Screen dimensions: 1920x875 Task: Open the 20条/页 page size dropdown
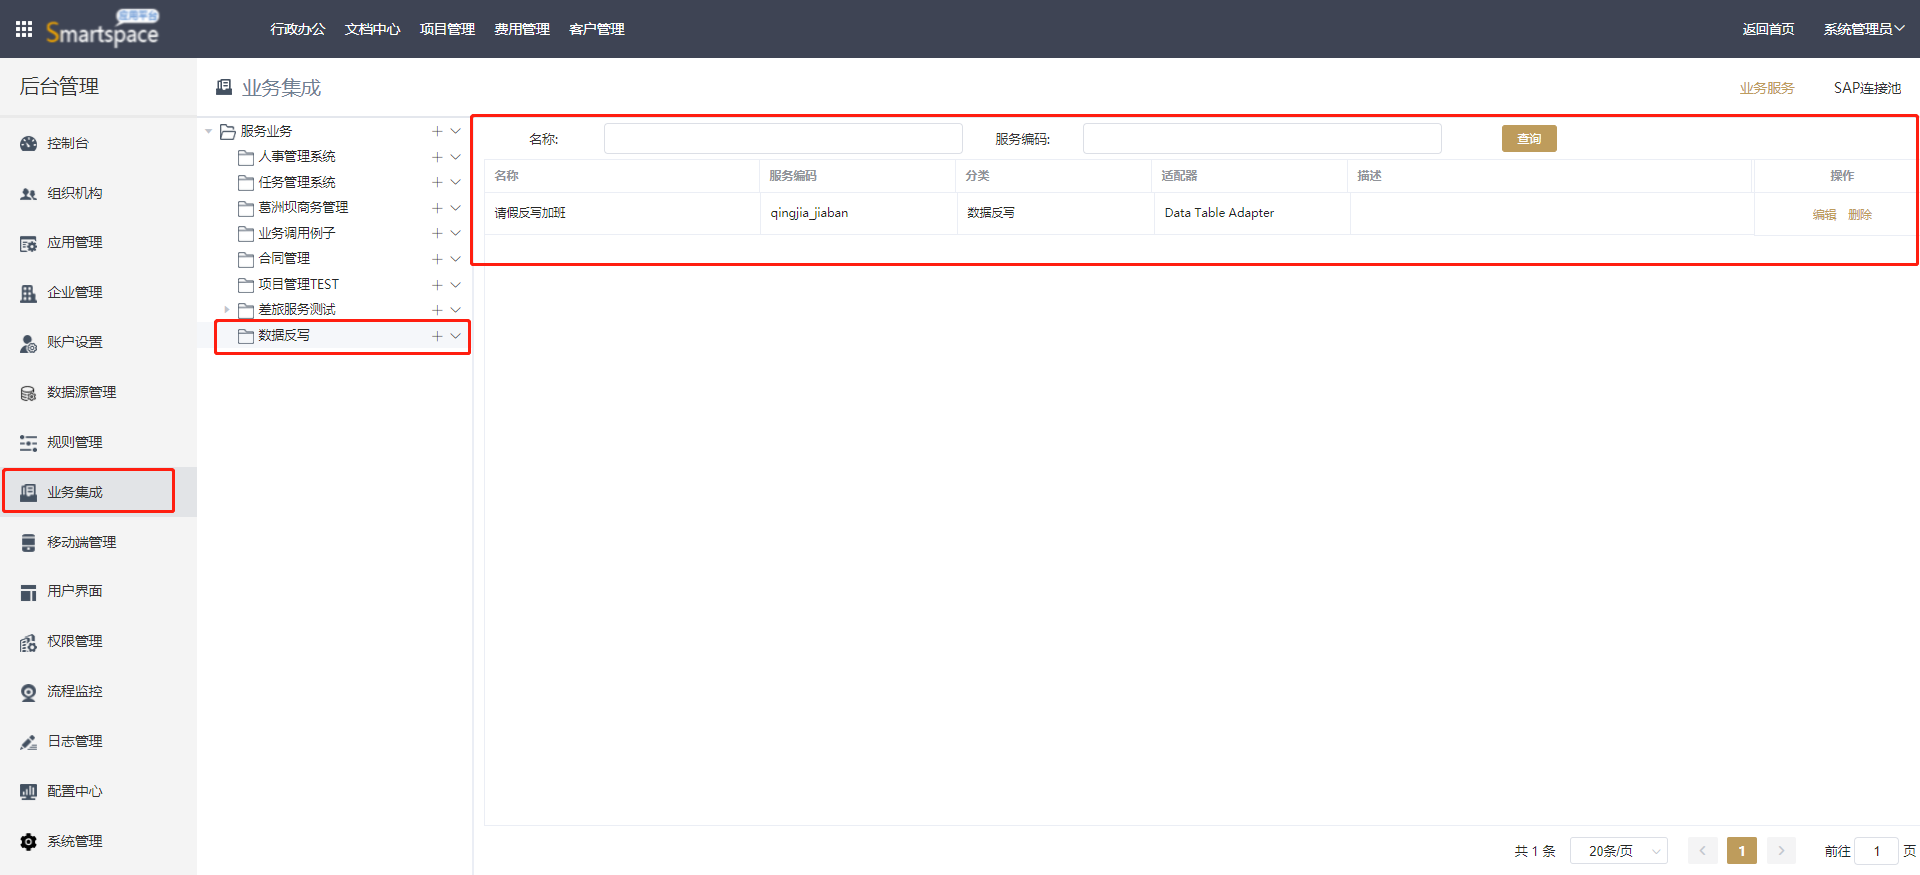[1618, 851]
